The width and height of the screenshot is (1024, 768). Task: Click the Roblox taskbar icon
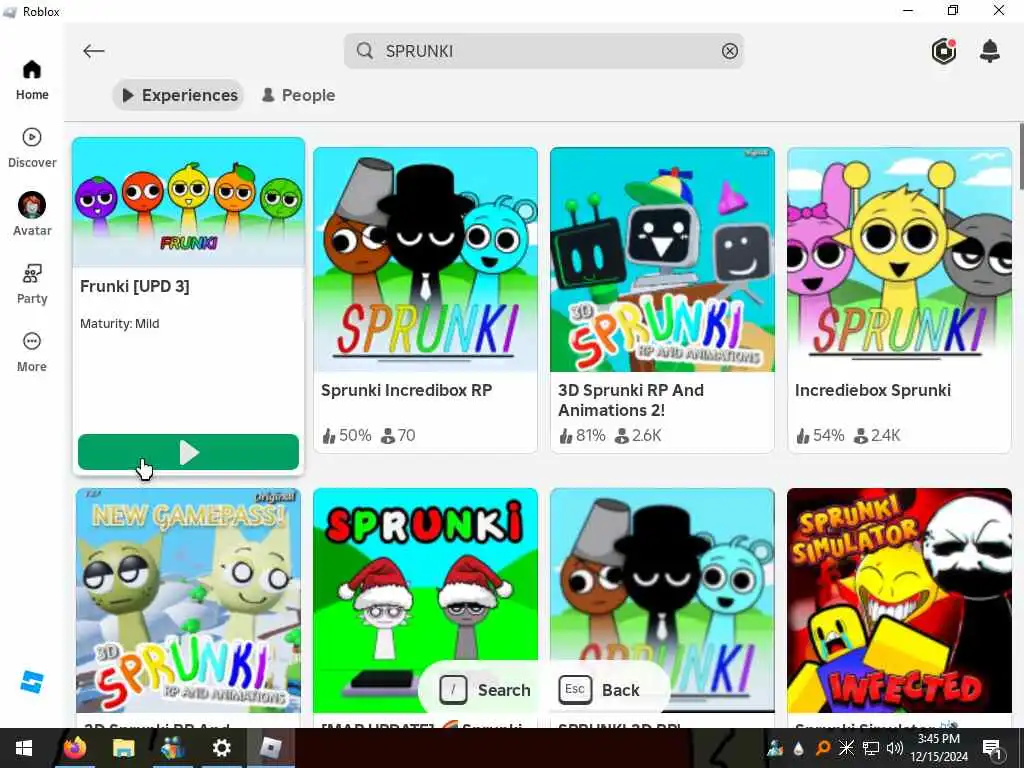tap(270, 748)
